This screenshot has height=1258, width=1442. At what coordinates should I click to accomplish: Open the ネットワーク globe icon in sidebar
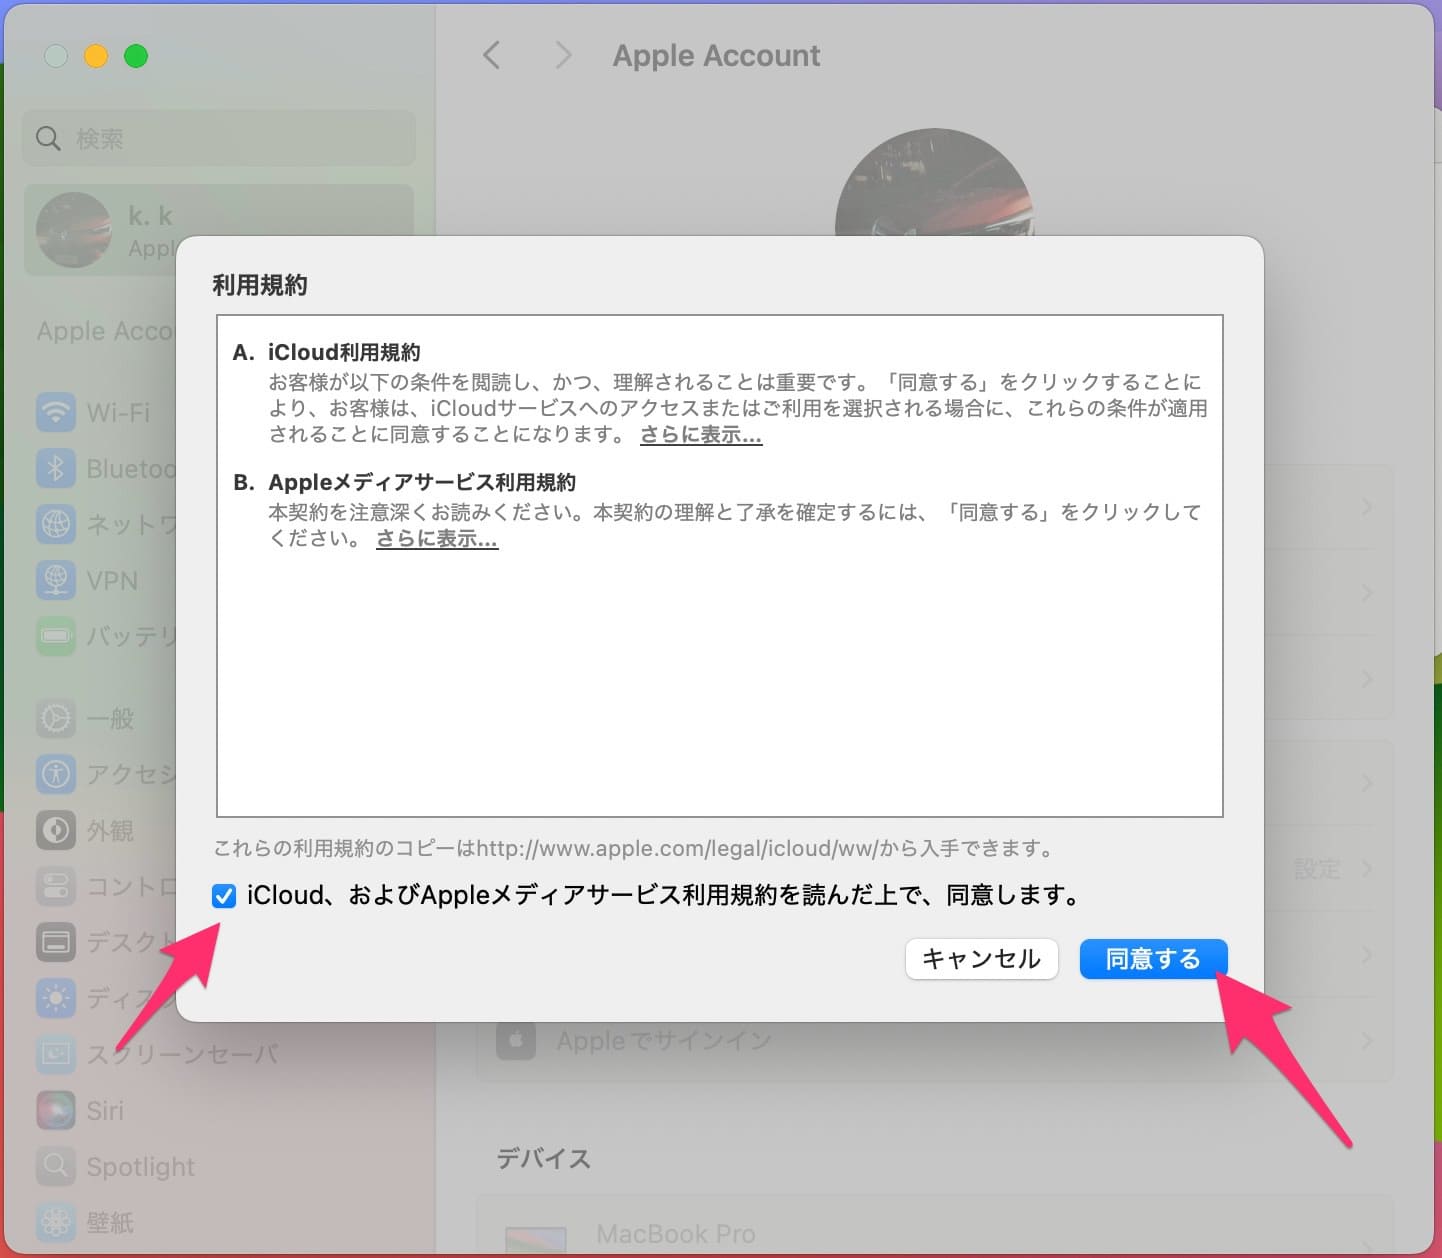tap(56, 524)
